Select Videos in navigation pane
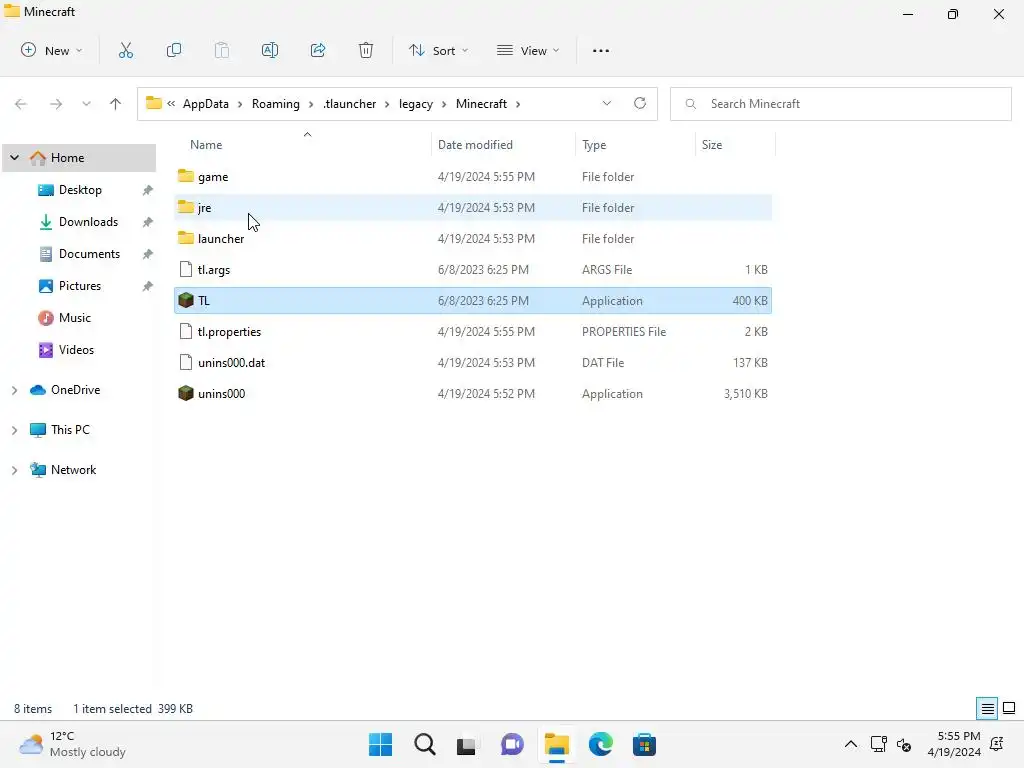The height and width of the screenshot is (768, 1024). pyautogui.click(x=76, y=349)
